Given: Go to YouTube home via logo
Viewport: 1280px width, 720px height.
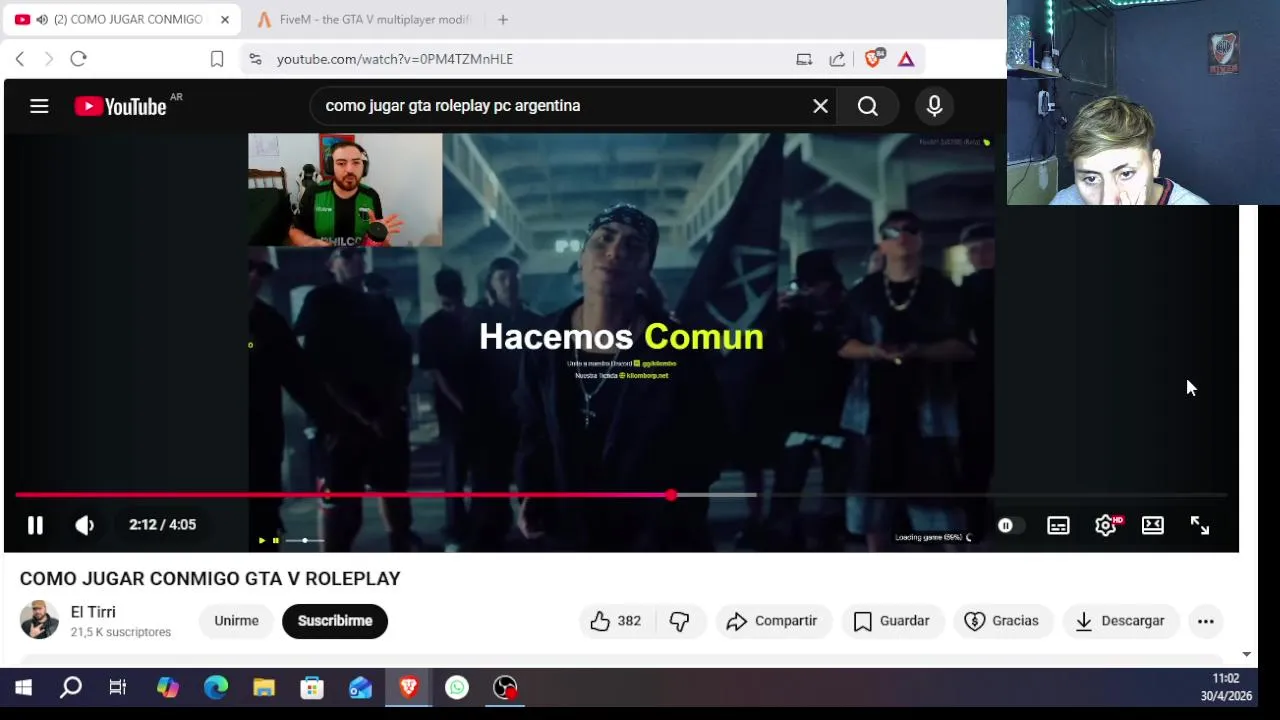Looking at the screenshot, I should 121,106.
